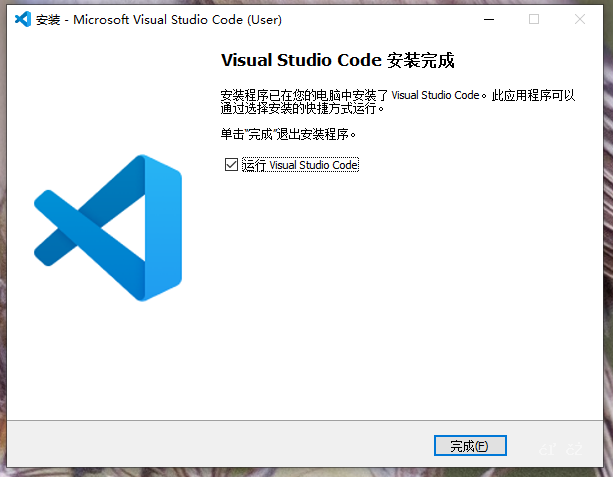
Task: Click the 完成(F) finish button
Action: [470, 445]
